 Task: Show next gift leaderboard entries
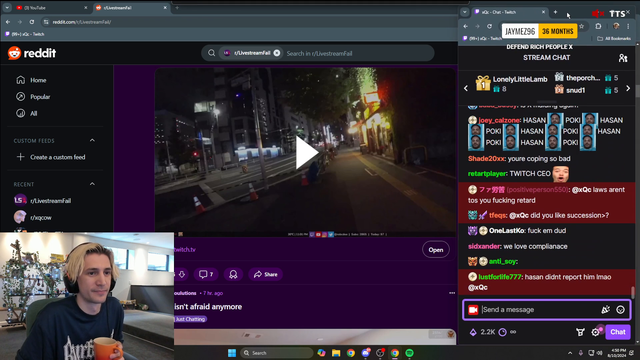pos(628,88)
